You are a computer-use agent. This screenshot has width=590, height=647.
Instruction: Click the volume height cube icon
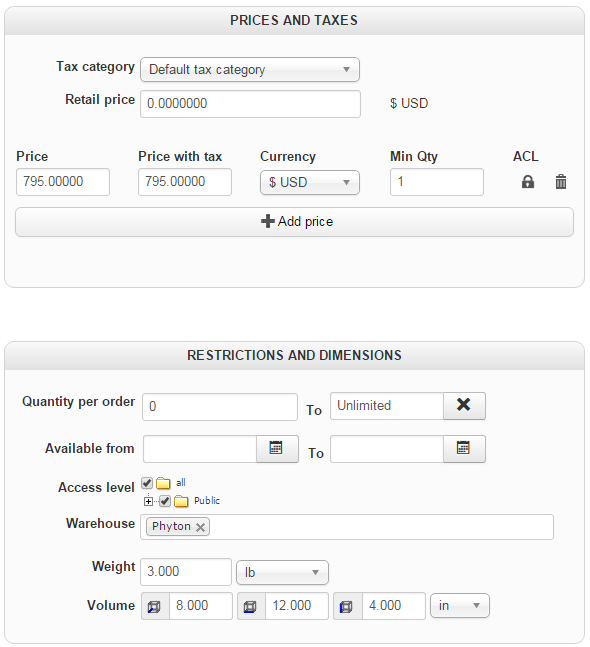tap(347, 606)
